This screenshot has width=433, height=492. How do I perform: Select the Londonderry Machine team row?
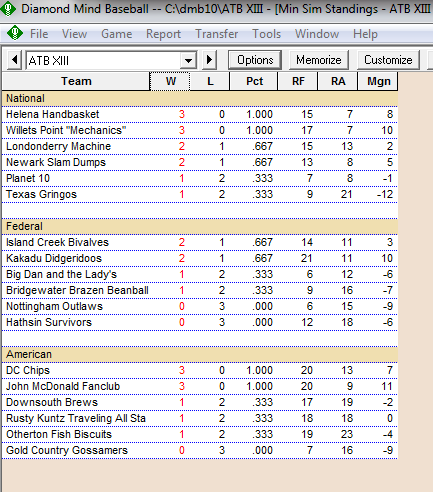[200, 146]
